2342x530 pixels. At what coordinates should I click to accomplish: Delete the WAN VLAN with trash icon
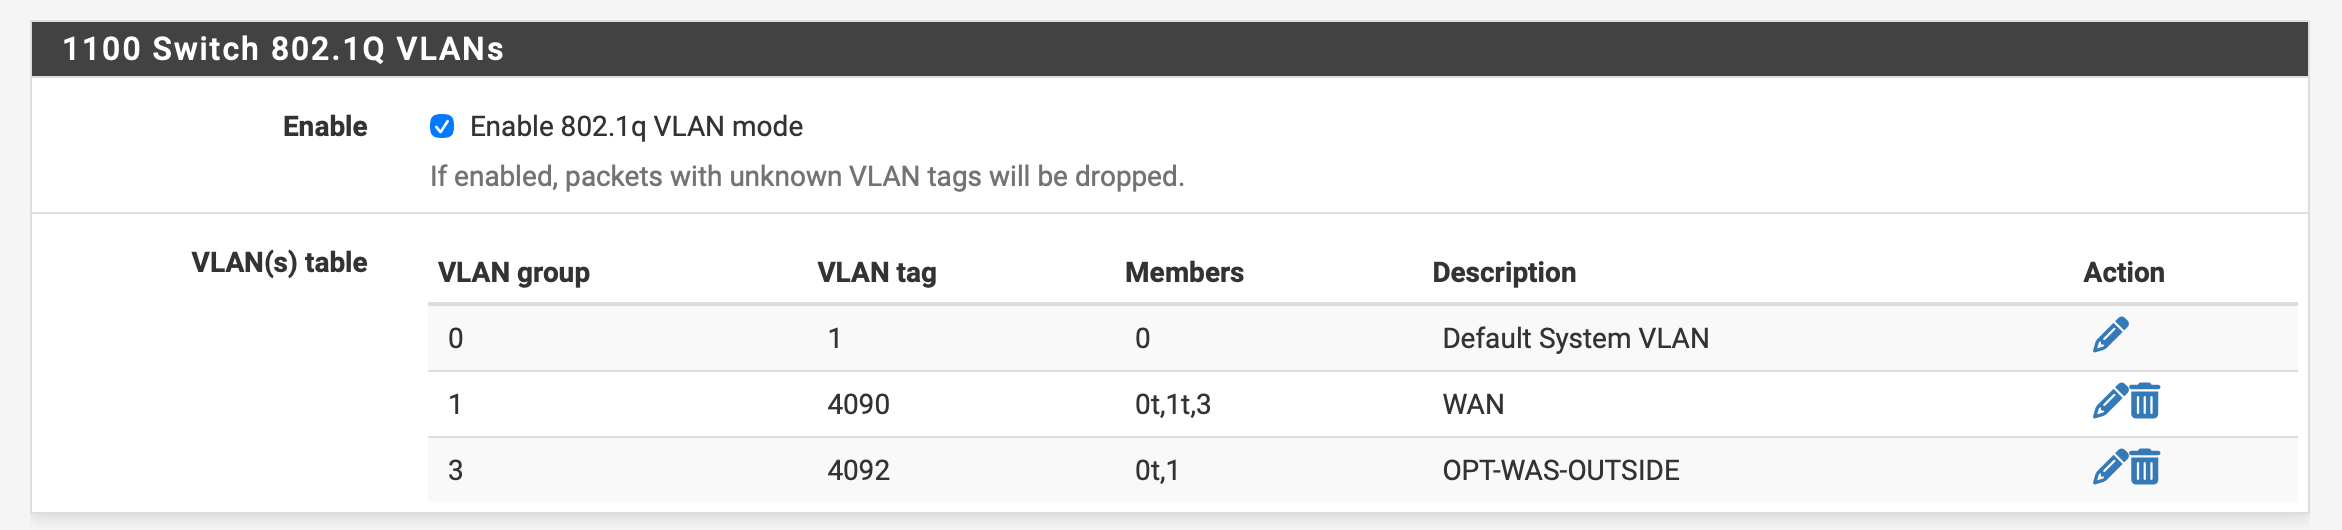click(2145, 402)
